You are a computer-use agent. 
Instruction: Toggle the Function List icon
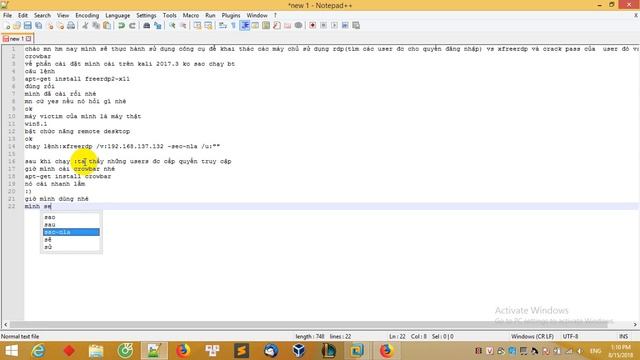(277, 26)
